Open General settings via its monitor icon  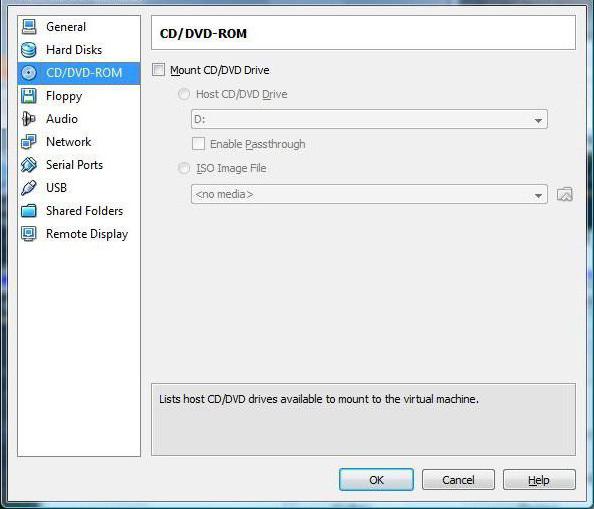tap(29, 27)
